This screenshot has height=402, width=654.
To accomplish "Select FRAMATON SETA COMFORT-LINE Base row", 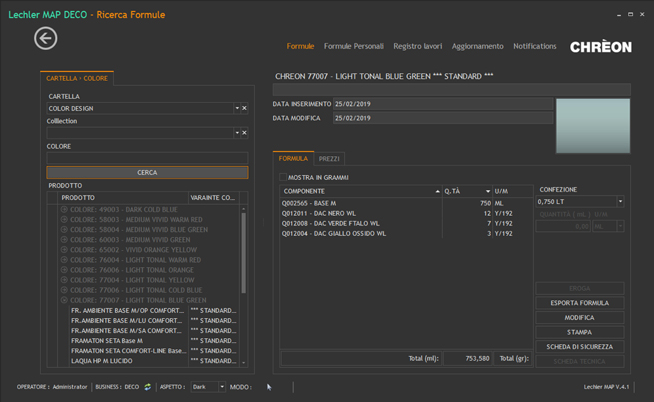I will coord(153,351).
